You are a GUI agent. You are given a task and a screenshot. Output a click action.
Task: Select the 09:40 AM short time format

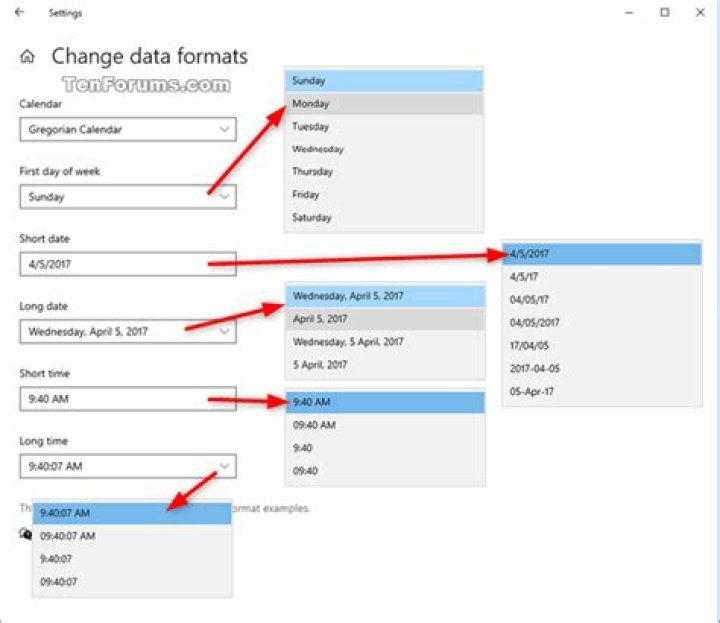[385, 425]
